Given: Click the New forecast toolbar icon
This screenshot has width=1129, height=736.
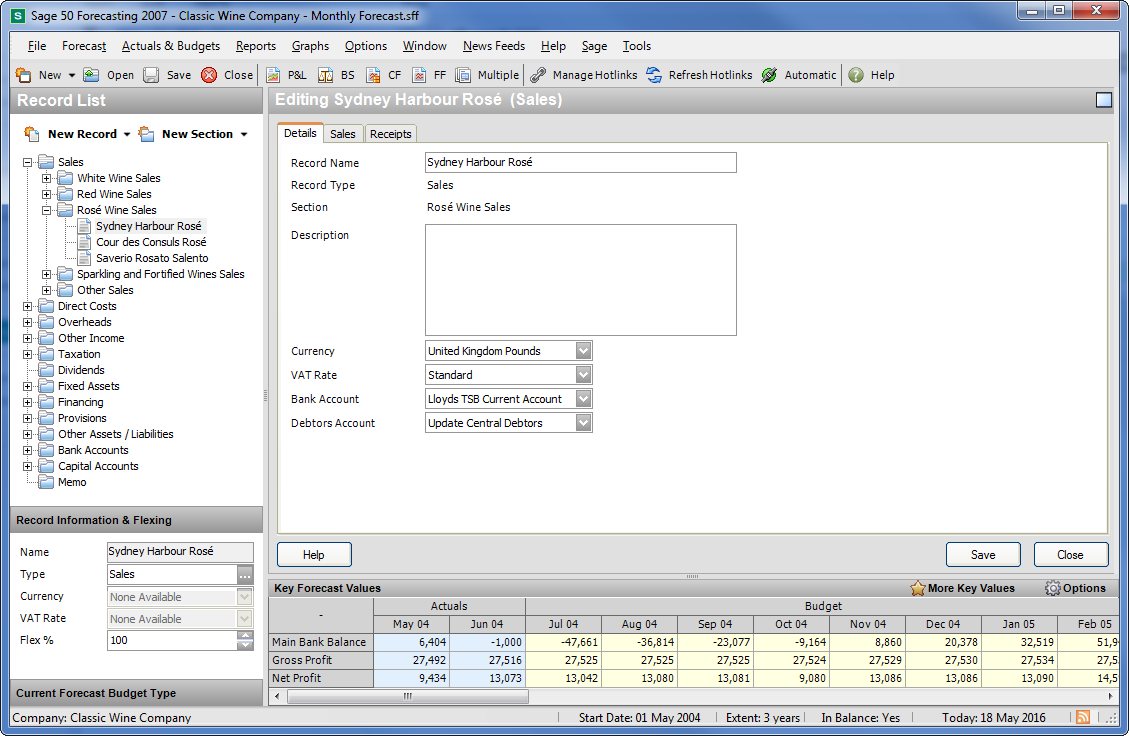Looking at the screenshot, I should 24,75.
